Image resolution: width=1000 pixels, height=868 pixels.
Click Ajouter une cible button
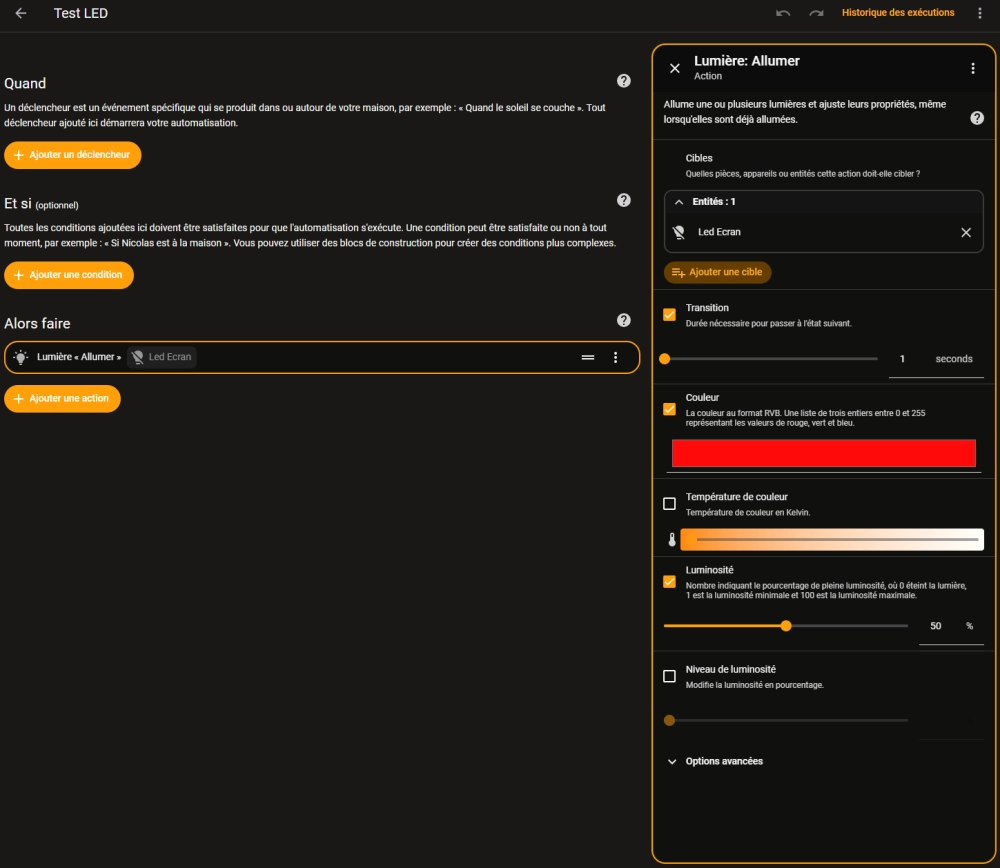pos(717,272)
